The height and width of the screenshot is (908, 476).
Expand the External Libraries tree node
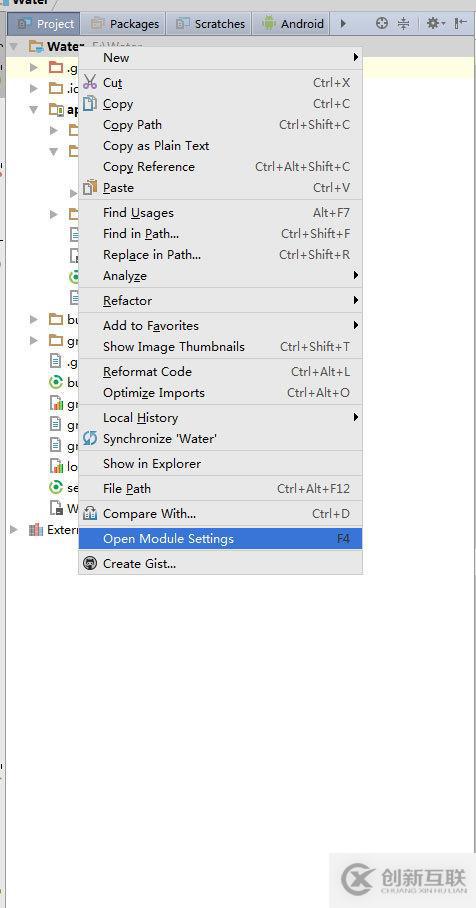pyautogui.click(x=14, y=529)
